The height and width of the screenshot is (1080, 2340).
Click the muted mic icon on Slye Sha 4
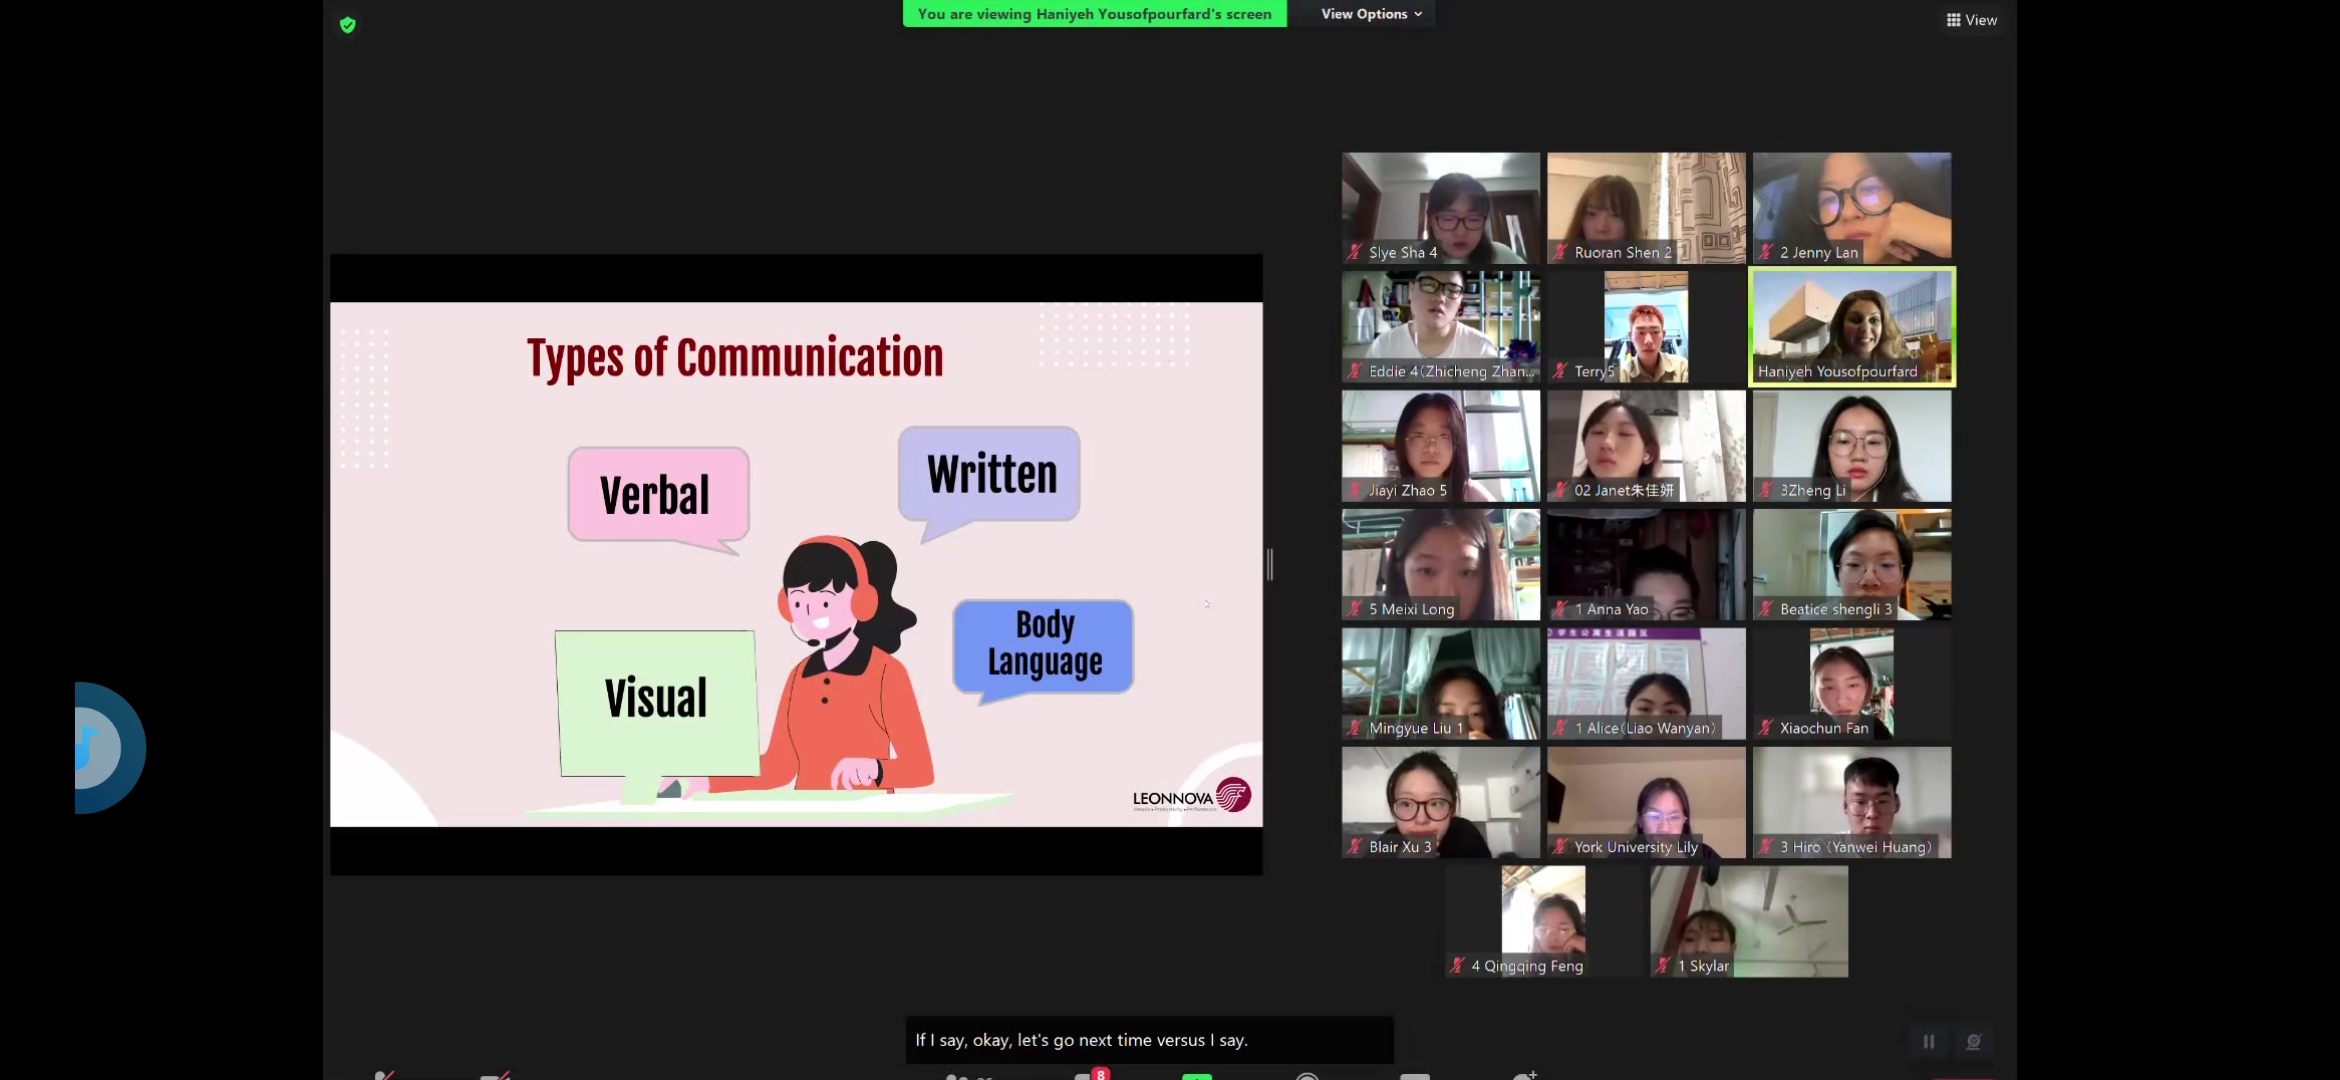[1355, 252]
